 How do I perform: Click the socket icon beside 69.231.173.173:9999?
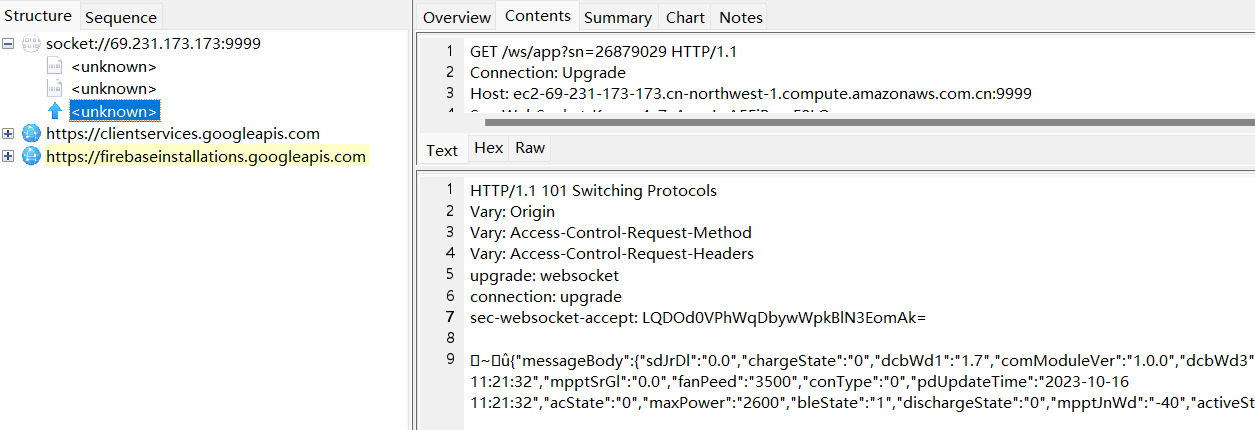point(30,44)
